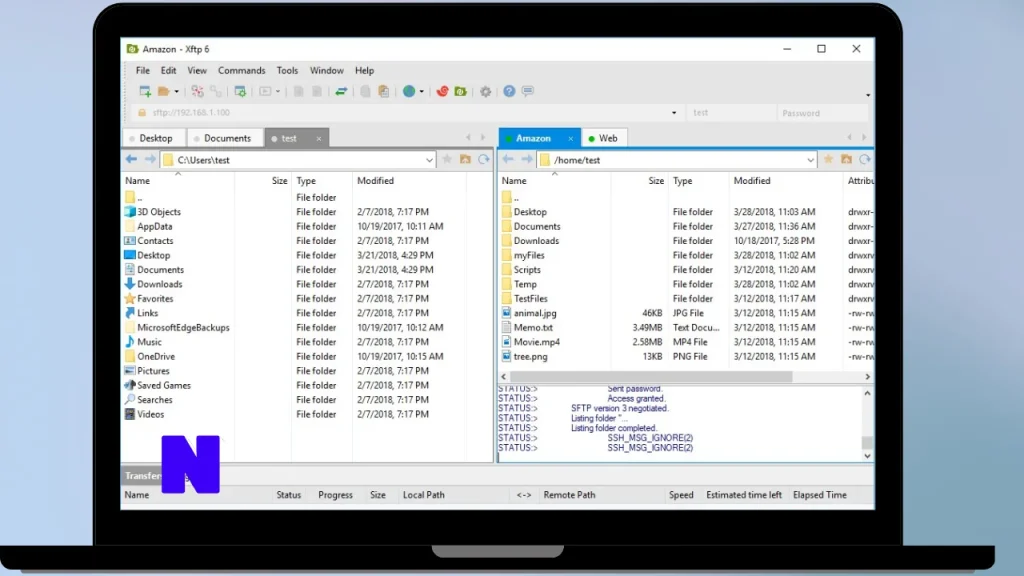
Task: Click the session properties window-with-gear icon
Action: [240, 91]
